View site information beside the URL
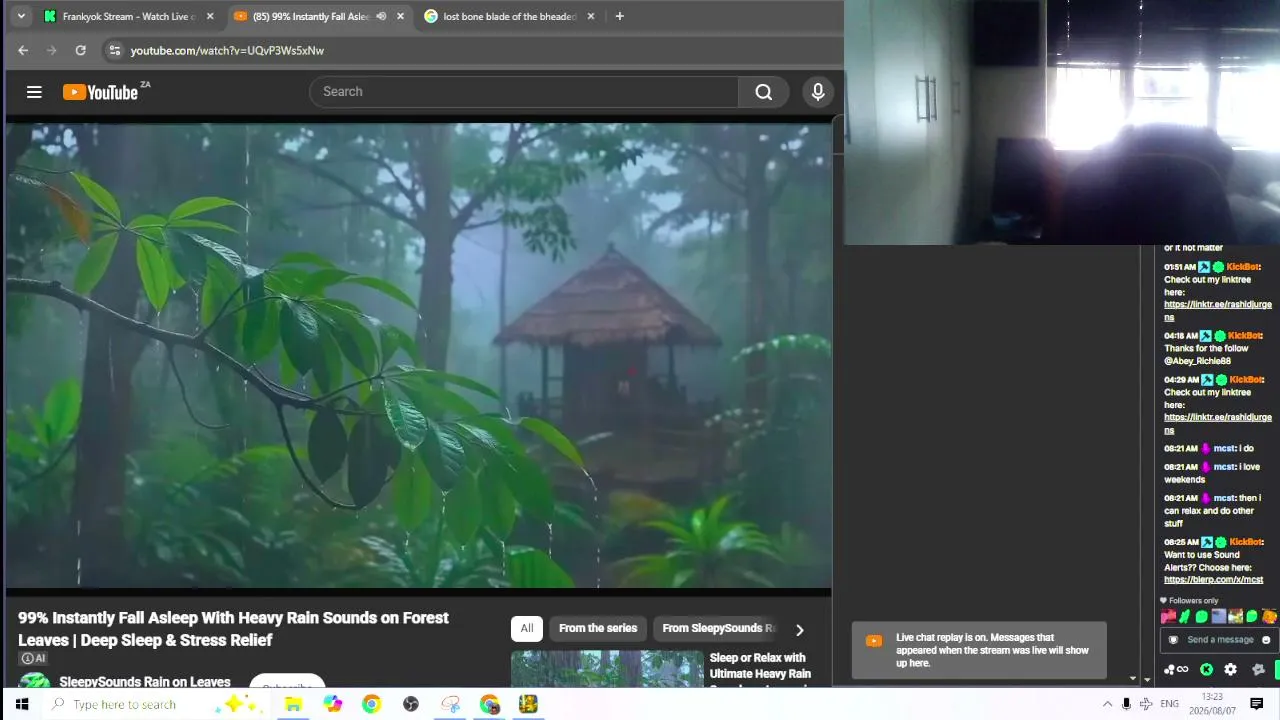The width and height of the screenshot is (1280, 720). coord(114,50)
